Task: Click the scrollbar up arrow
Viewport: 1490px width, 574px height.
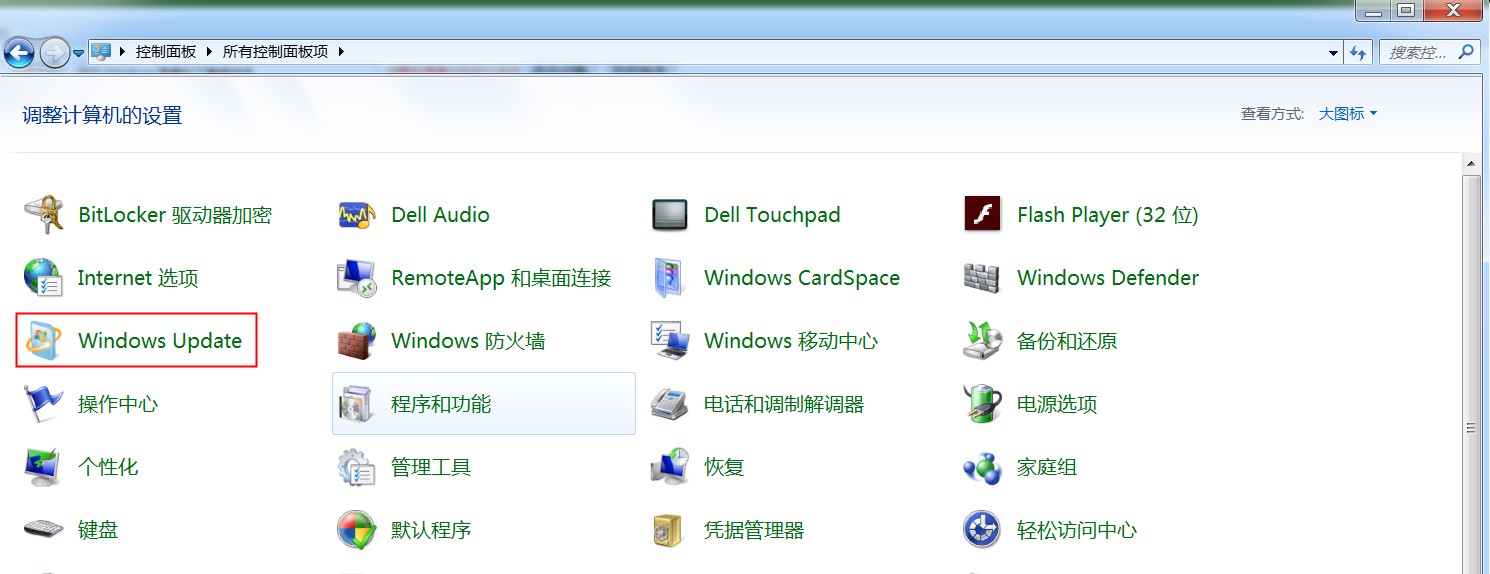Action: point(1471,163)
